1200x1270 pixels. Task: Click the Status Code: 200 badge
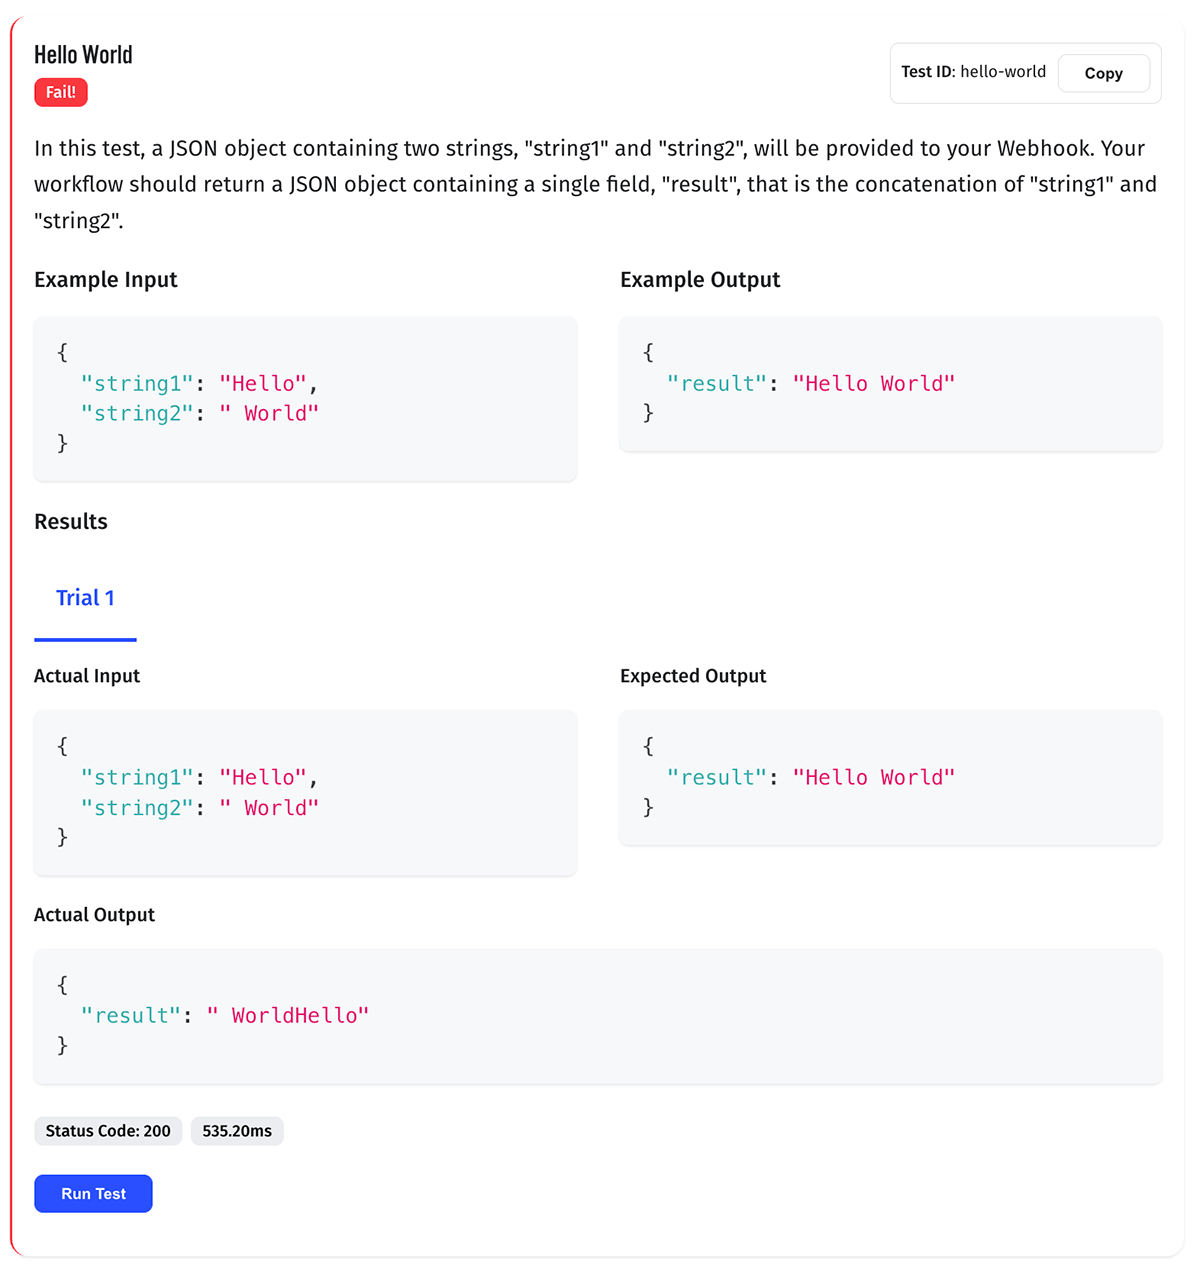coord(108,1131)
